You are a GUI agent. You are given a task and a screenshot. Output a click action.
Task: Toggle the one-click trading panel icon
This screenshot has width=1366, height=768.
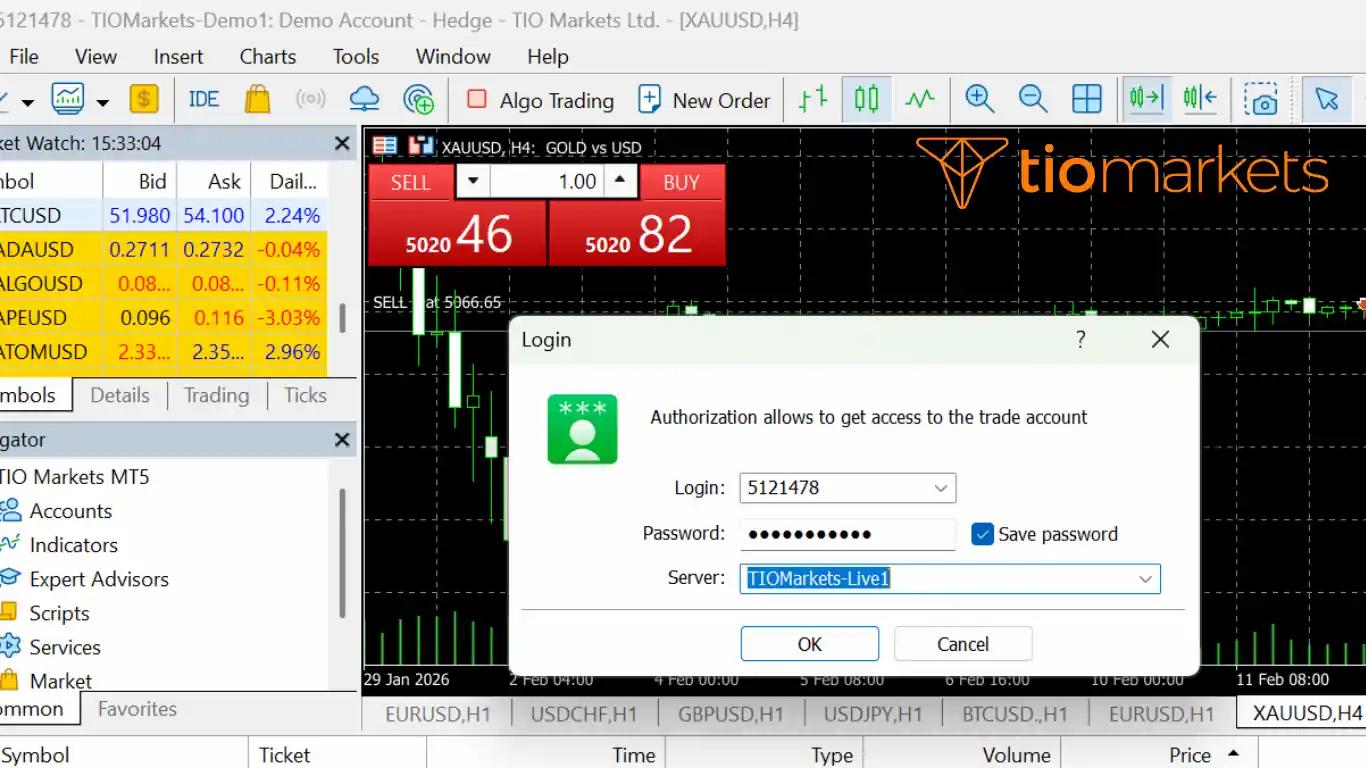[x=422, y=147]
